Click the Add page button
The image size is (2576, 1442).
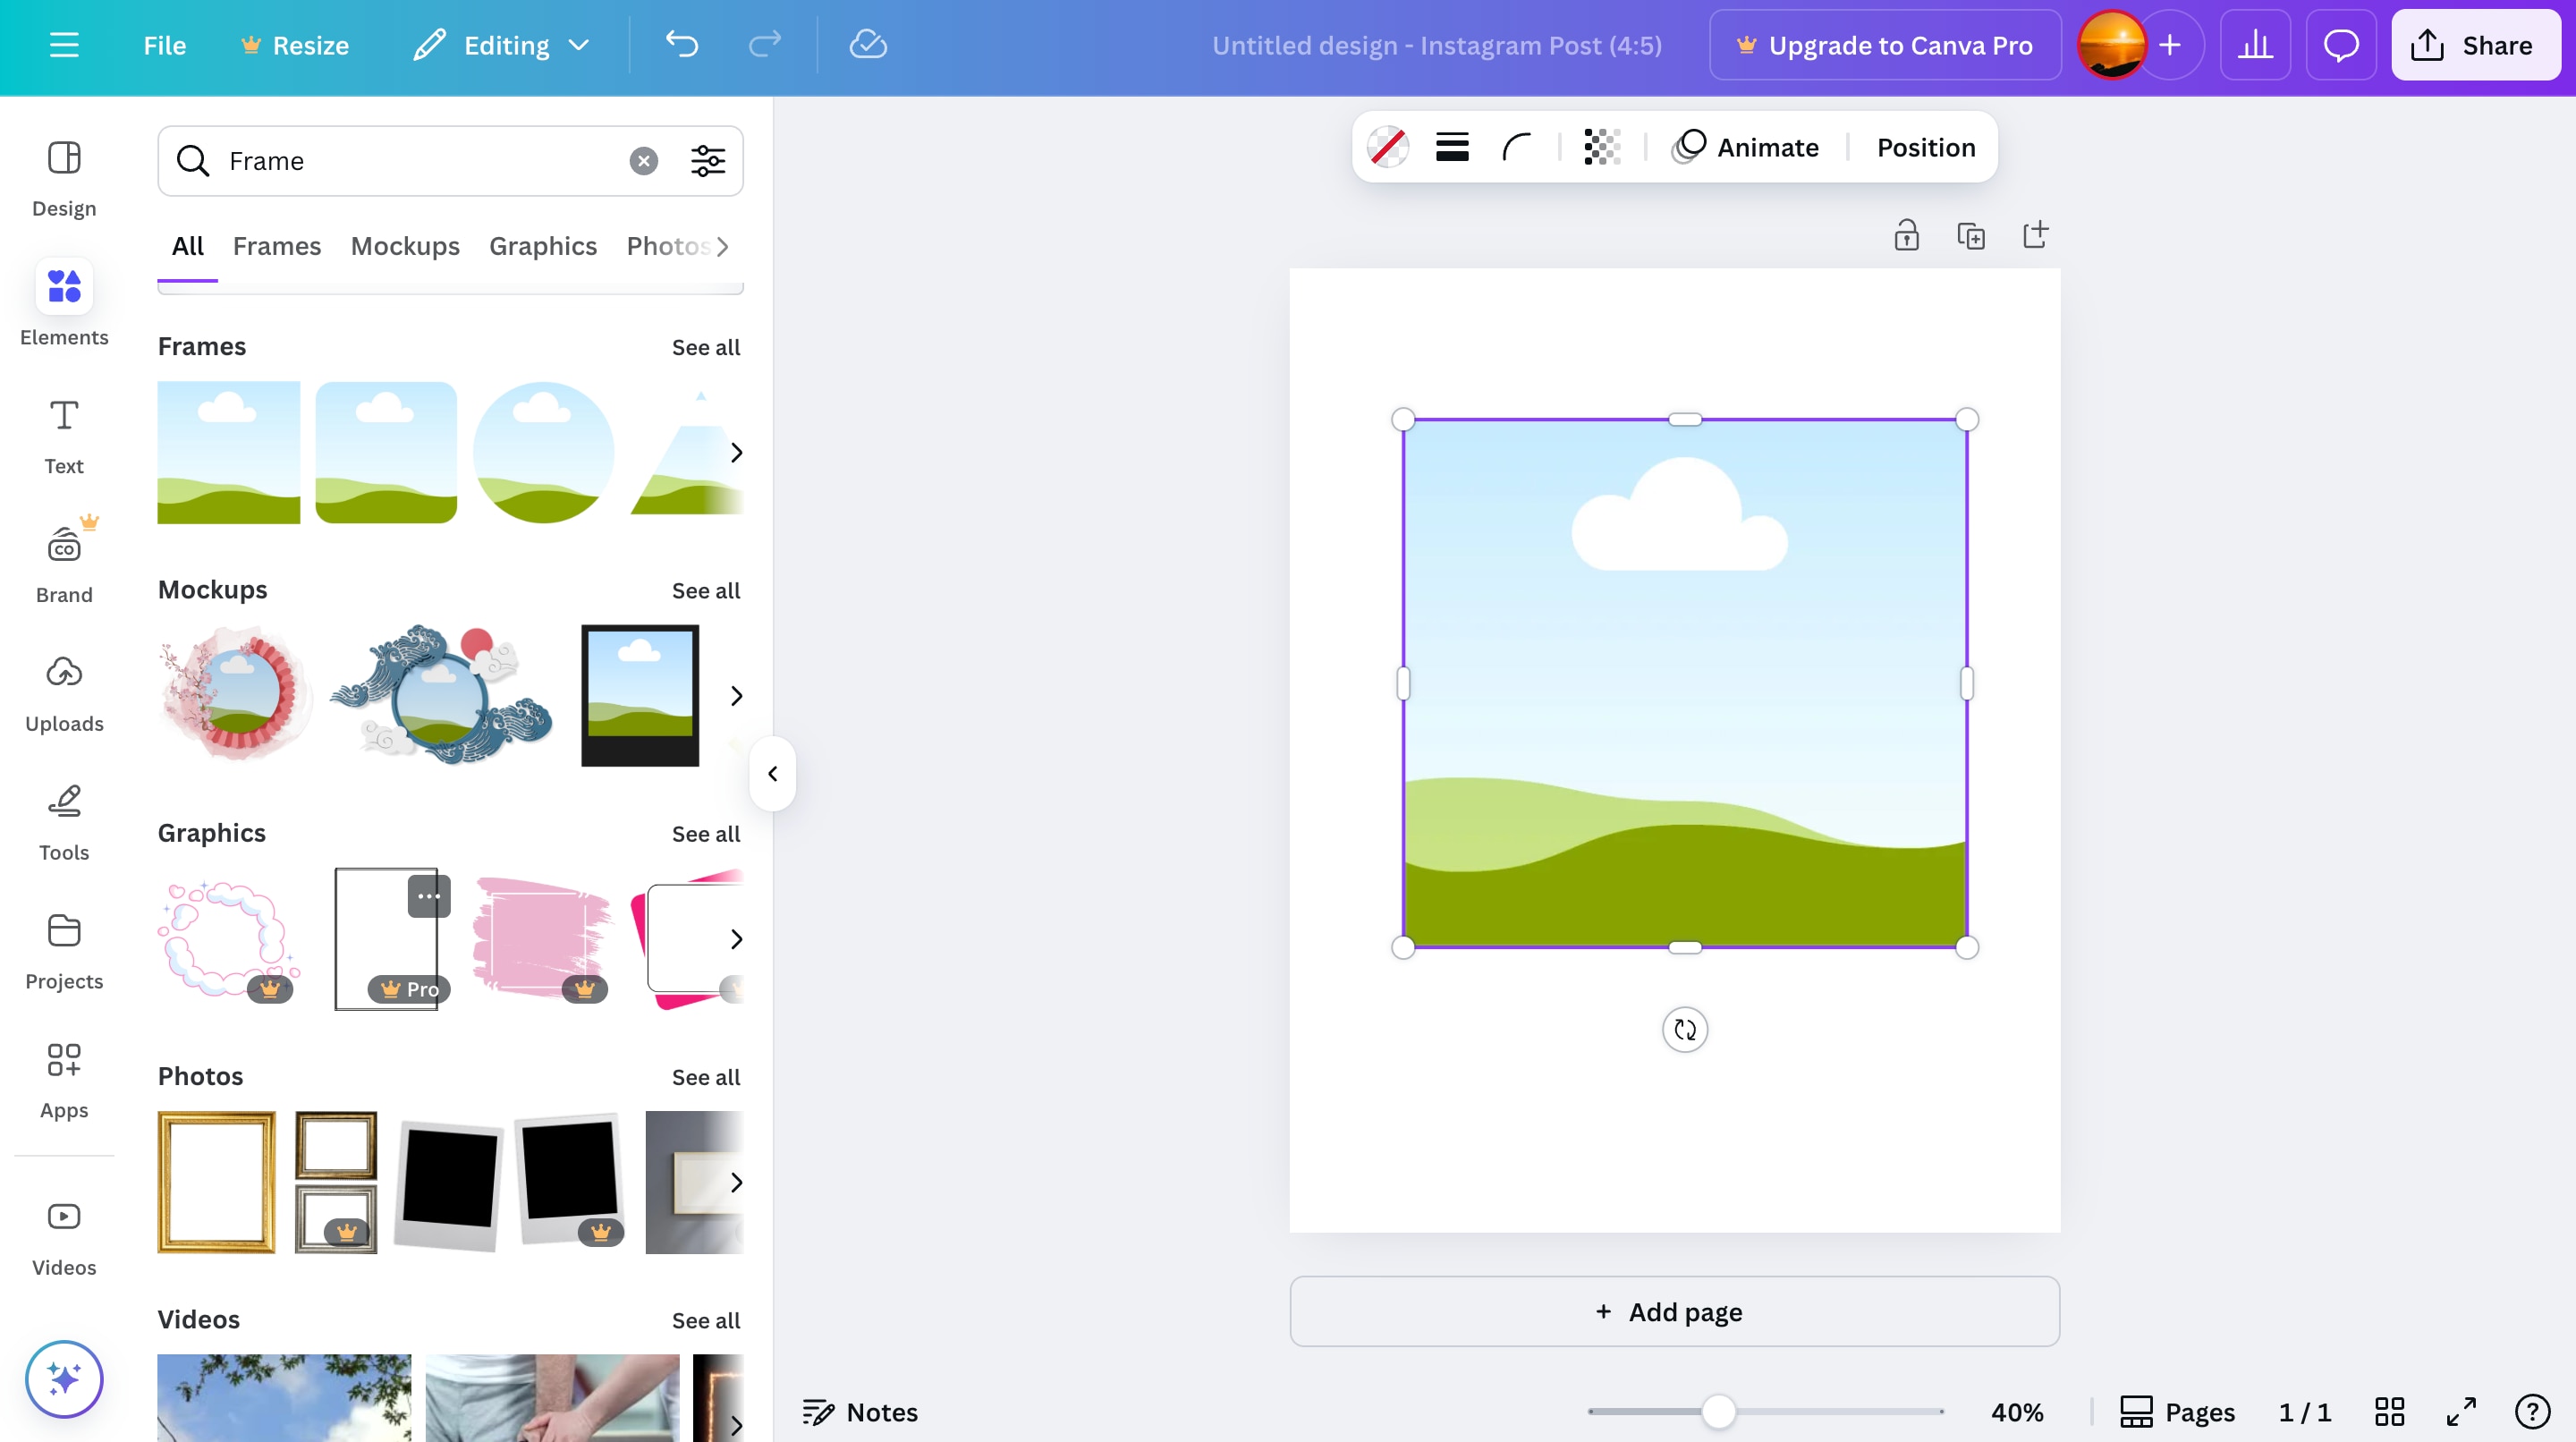coord(1674,1311)
